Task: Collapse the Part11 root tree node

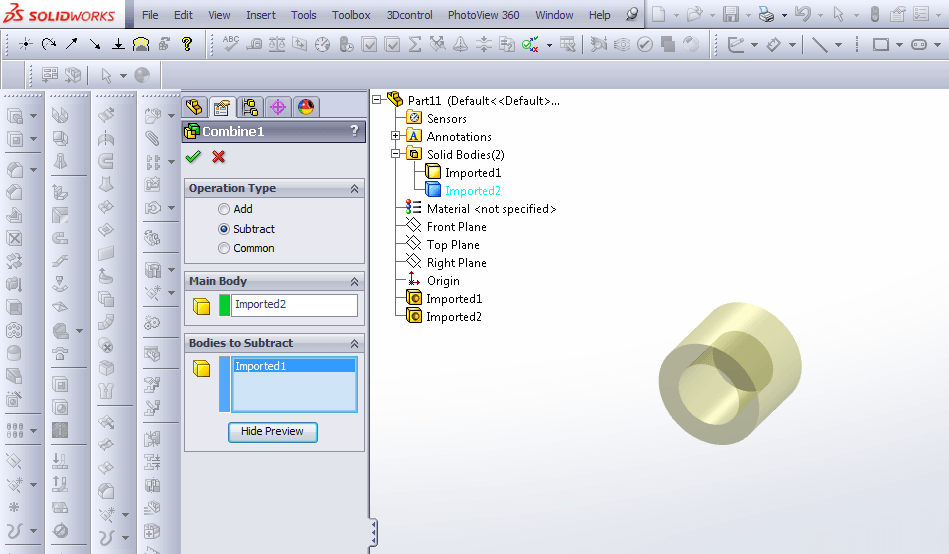Action: click(x=376, y=99)
